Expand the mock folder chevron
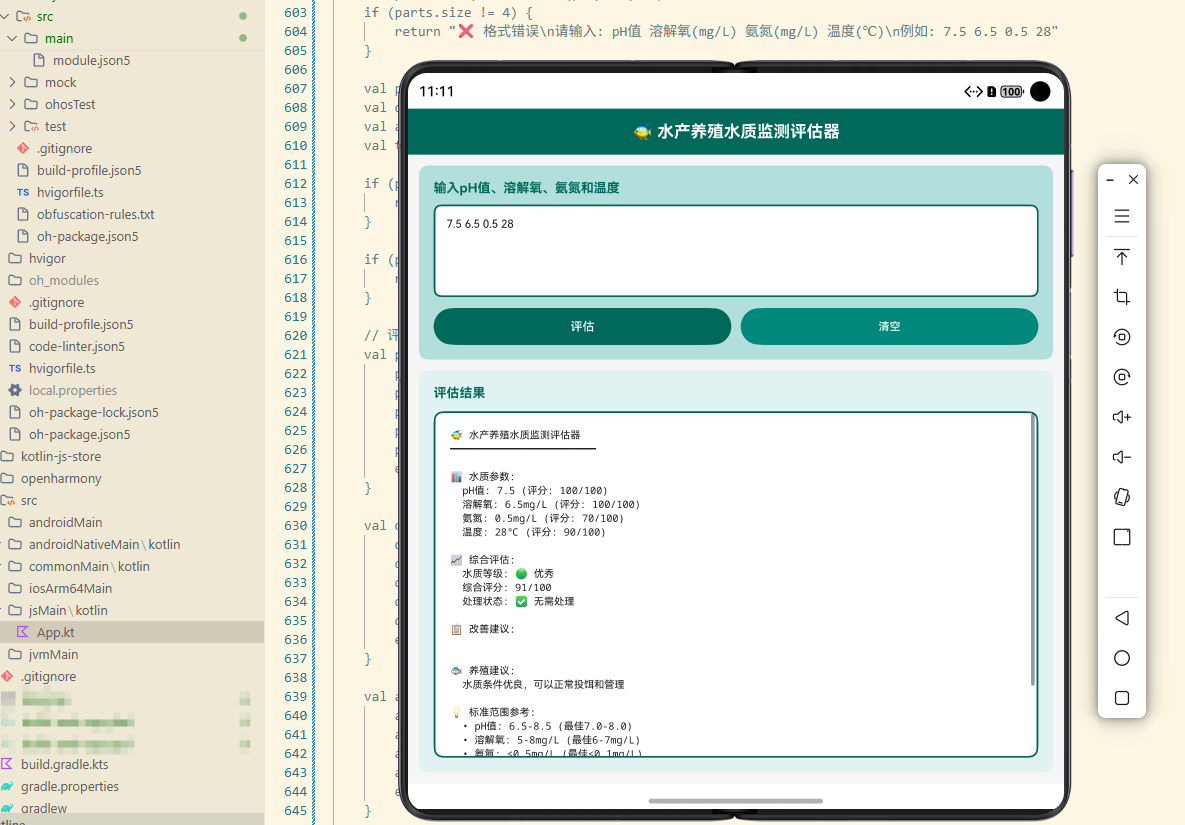 (x=12, y=82)
